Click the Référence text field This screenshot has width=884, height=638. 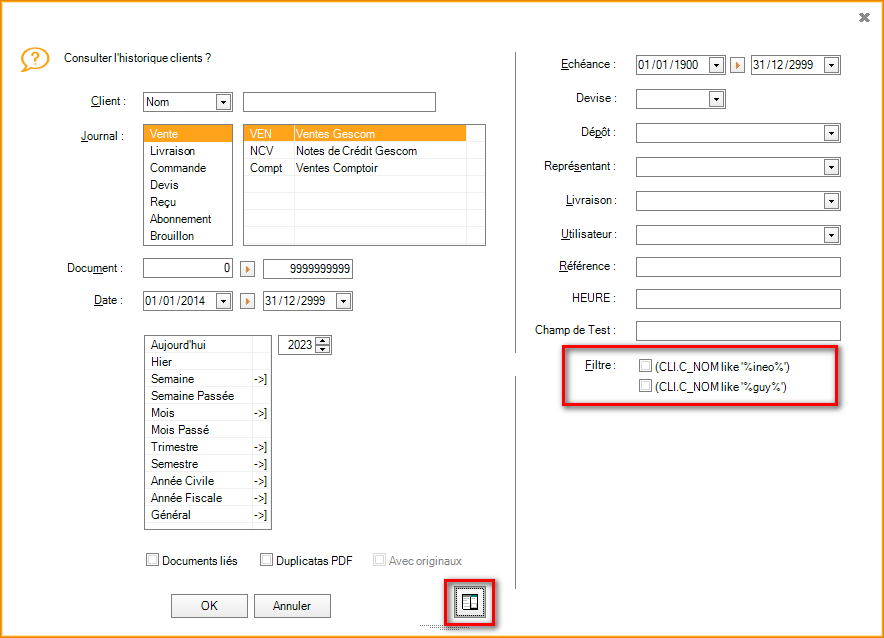point(738,267)
